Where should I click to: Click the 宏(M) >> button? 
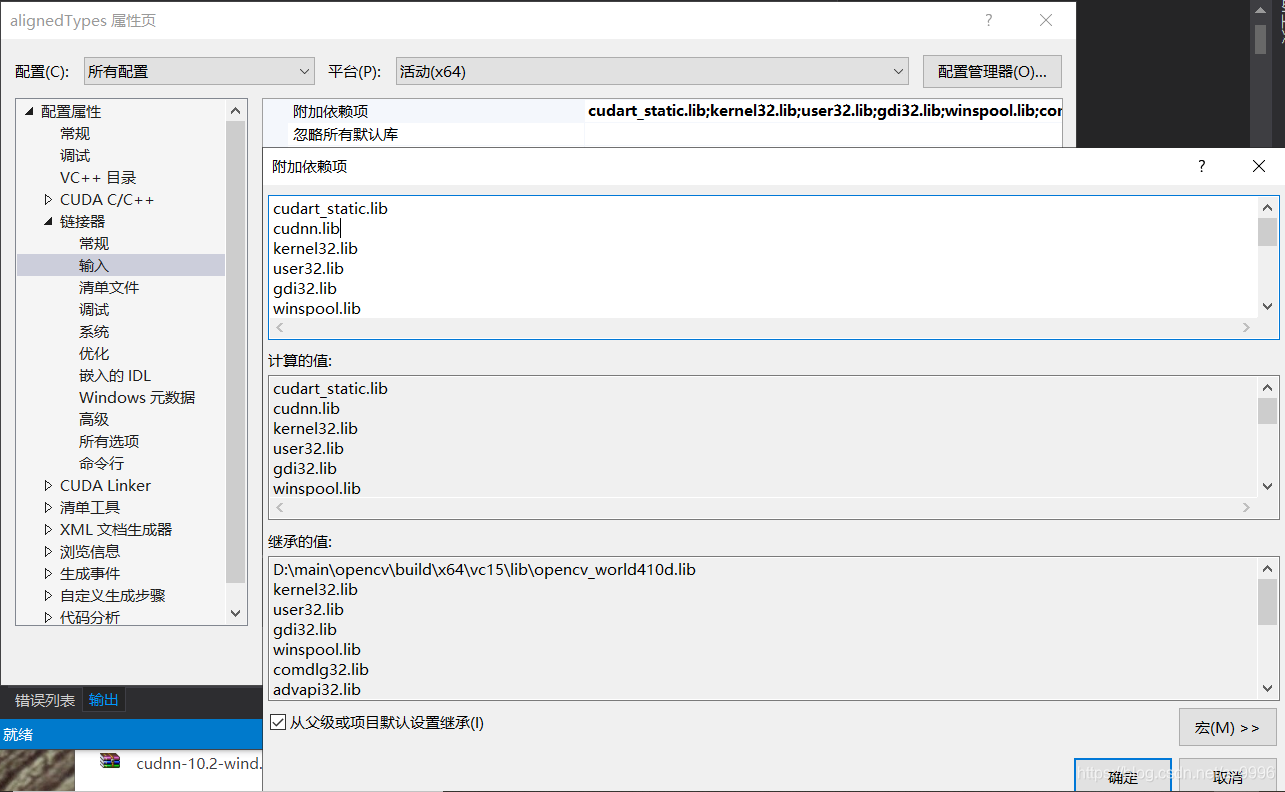tap(1227, 727)
